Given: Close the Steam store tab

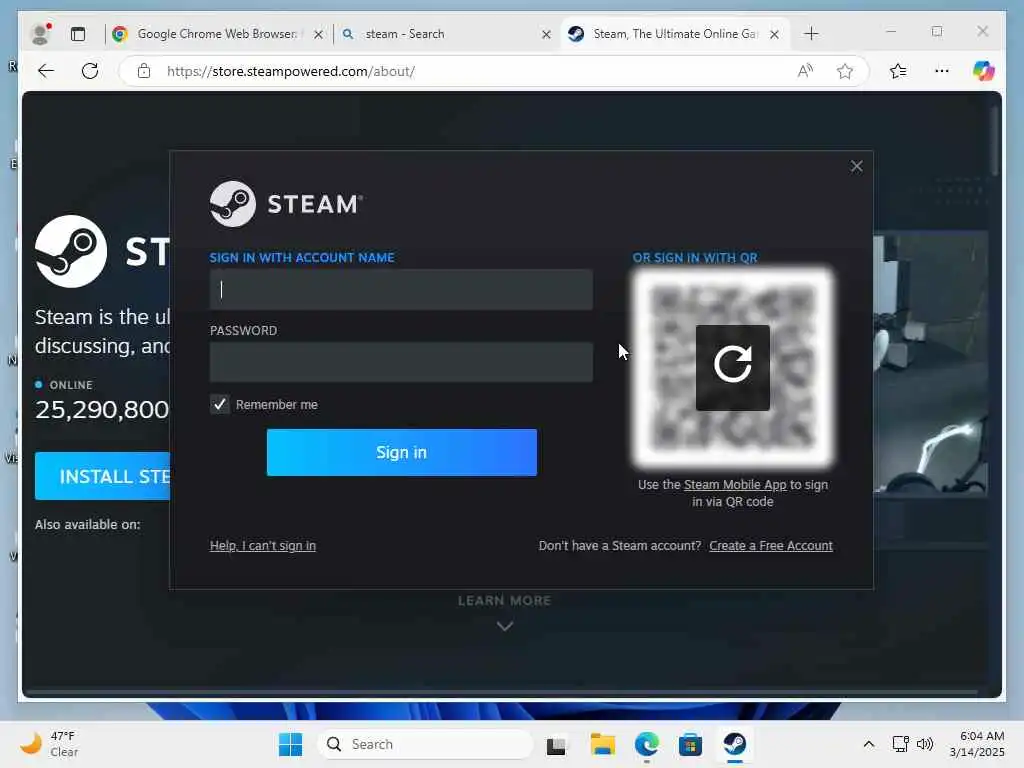Looking at the screenshot, I should [x=774, y=34].
